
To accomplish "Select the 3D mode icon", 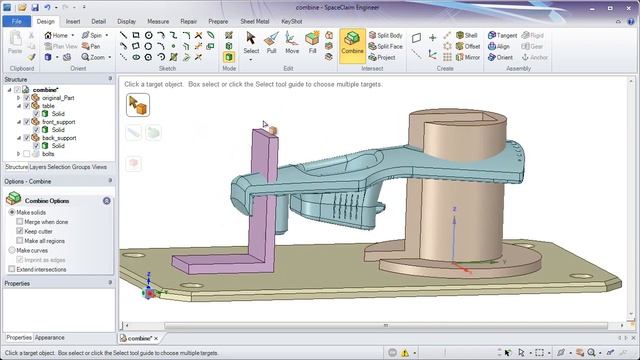I will [x=229, y=57].
